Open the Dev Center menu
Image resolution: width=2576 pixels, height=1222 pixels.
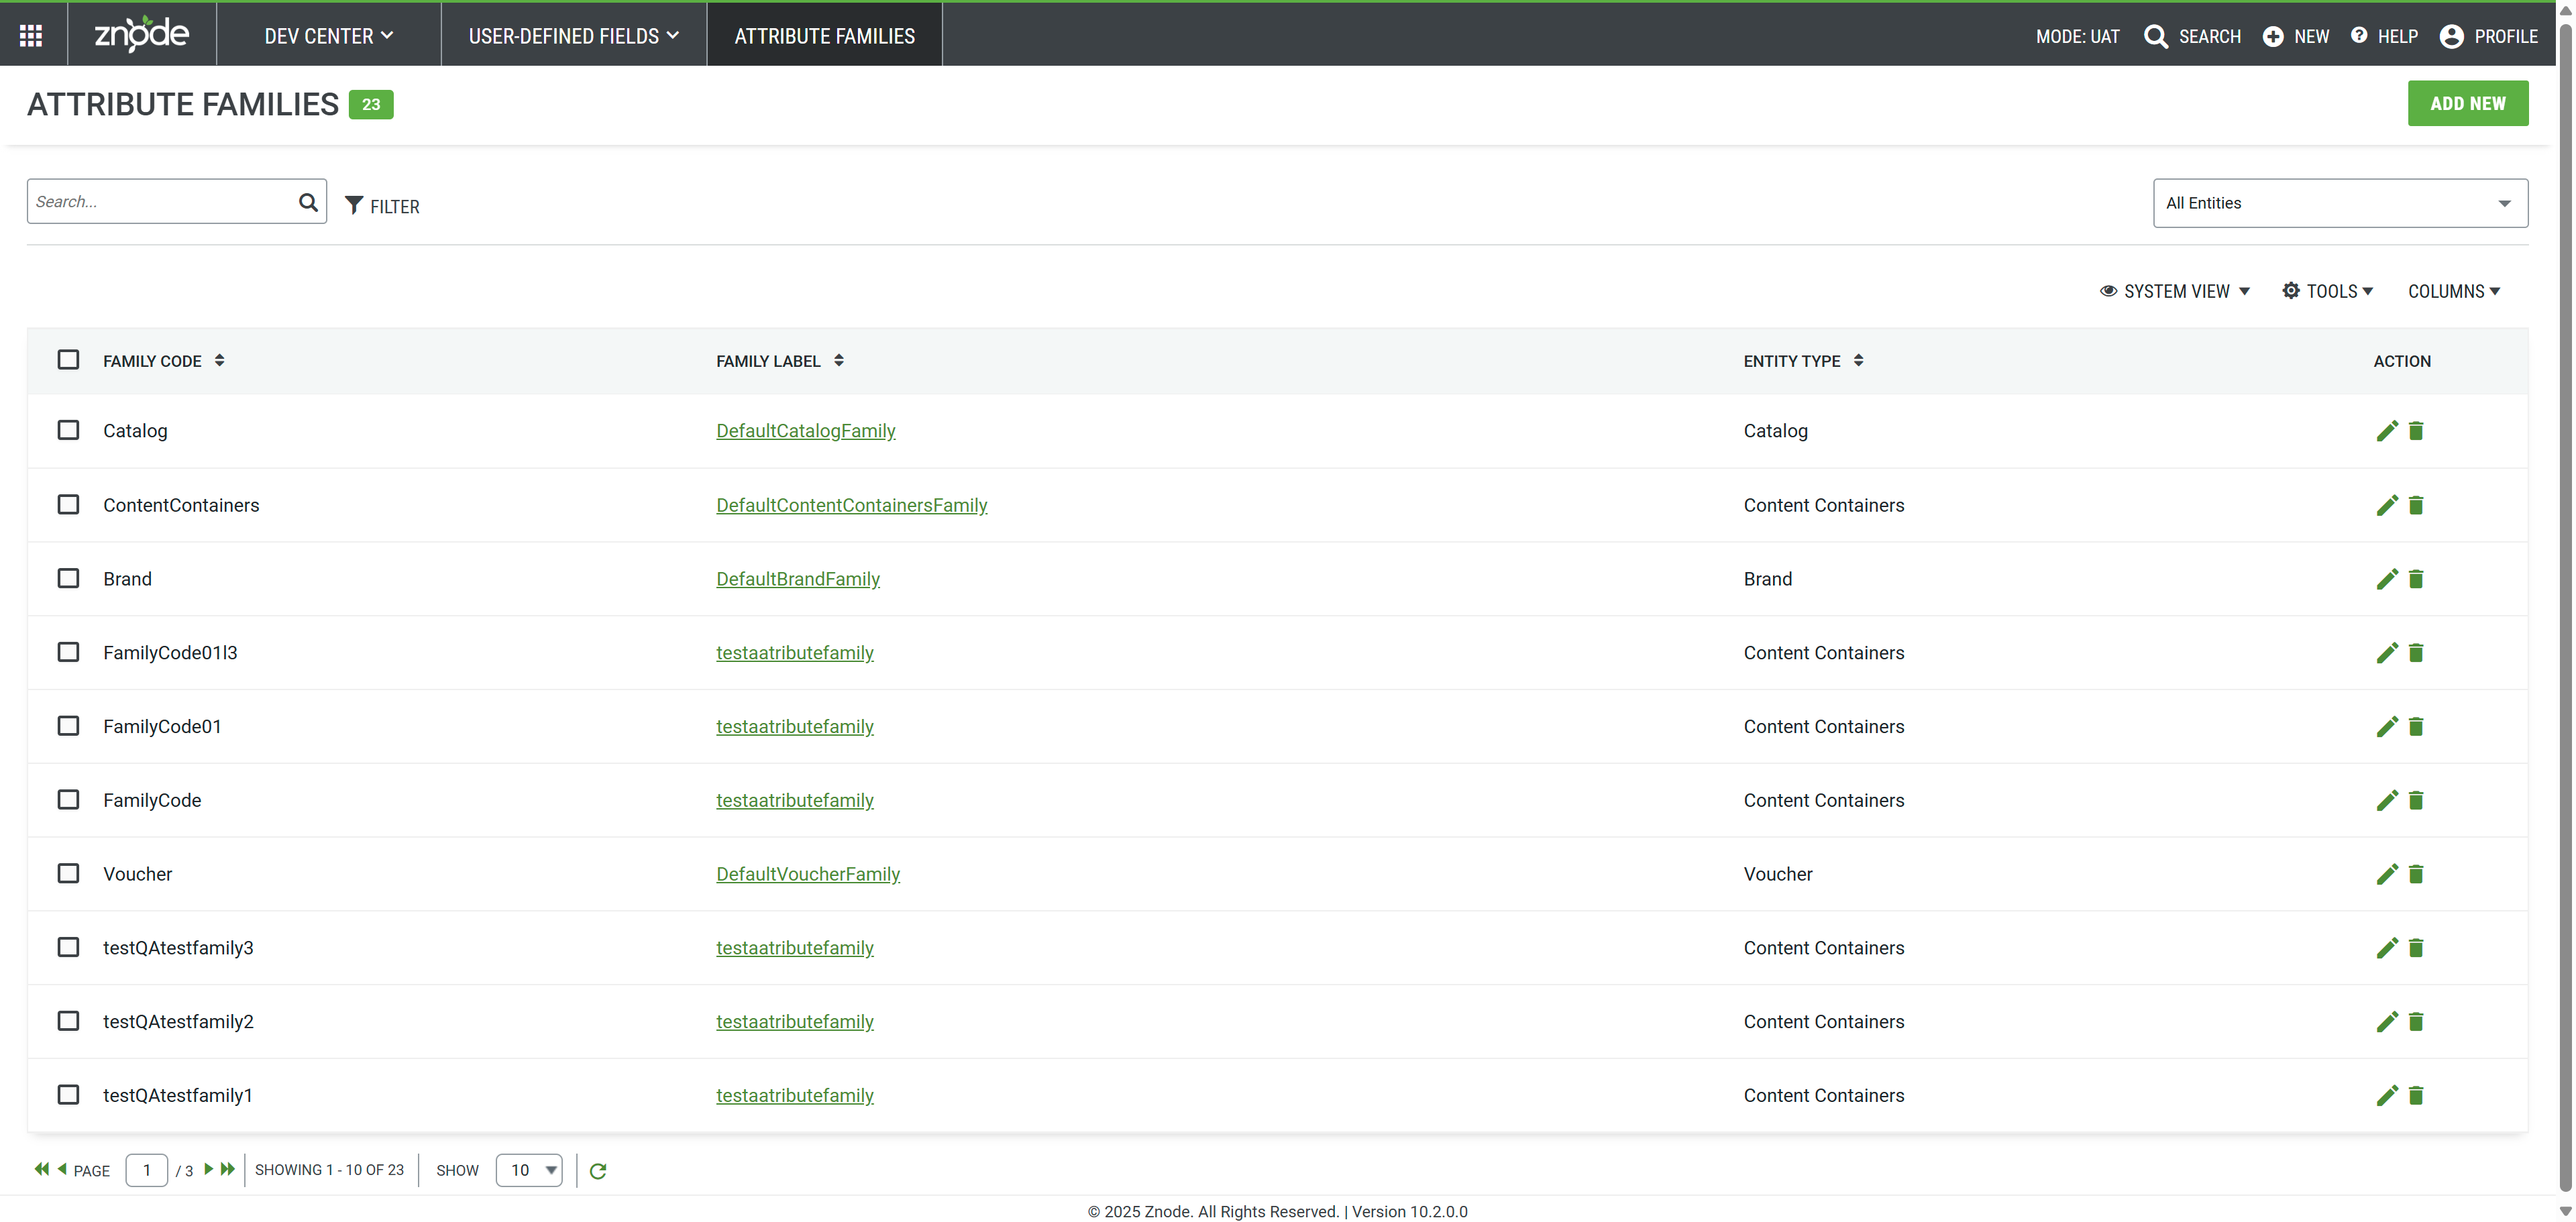pyautogui.click(x=328, y=36)
